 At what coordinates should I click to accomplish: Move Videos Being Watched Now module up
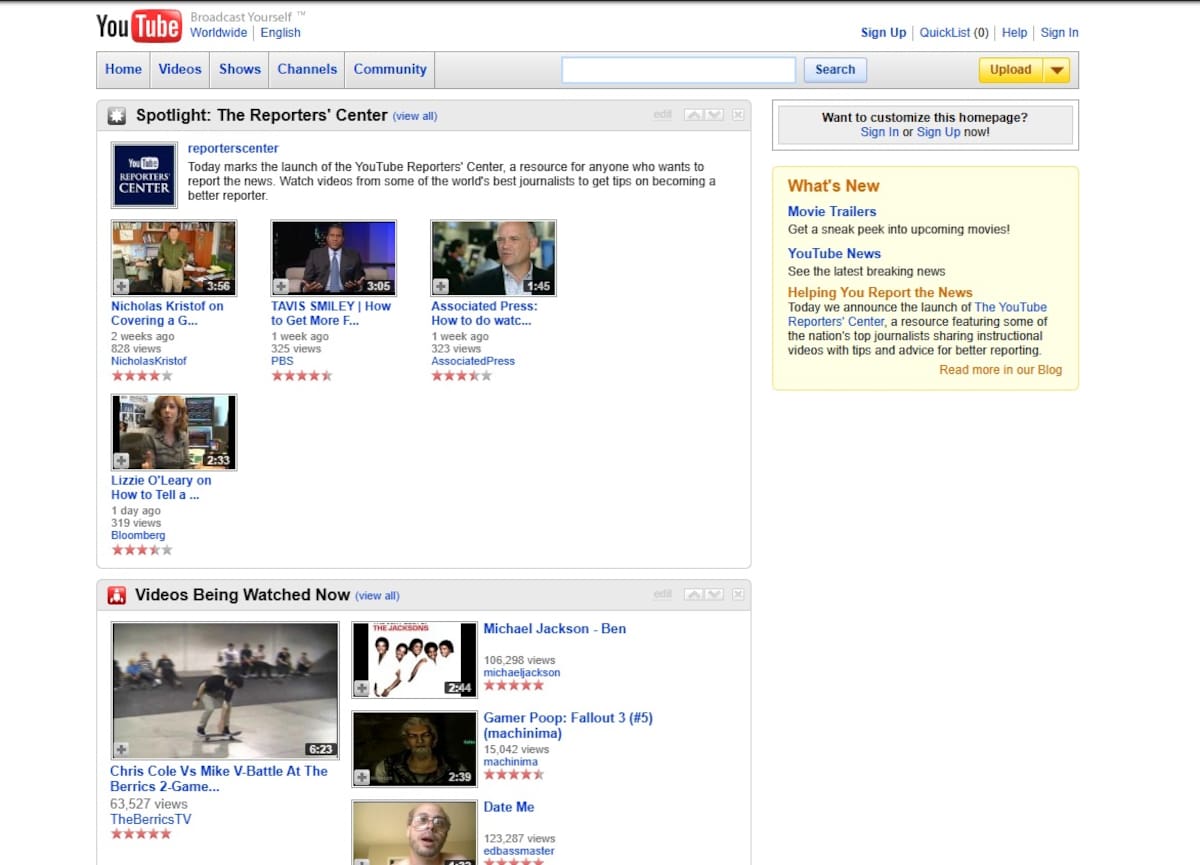click(x=694, y=595)
